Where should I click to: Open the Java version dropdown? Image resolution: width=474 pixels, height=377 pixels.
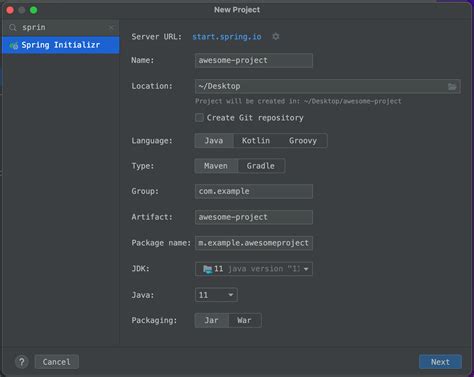click(x=216, y=295)
